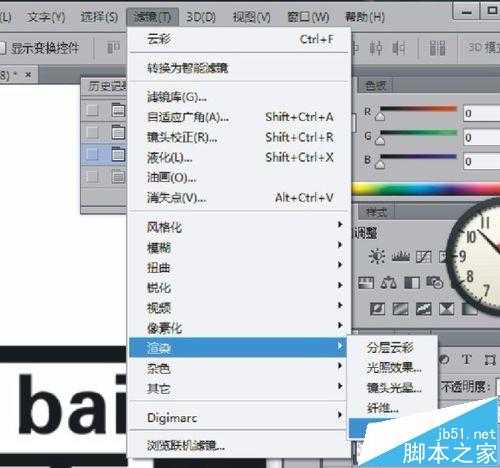The image size is (500, 468).
Task: Open 滤镜库(G)... from the filter menu
Action: pos(238,97)
